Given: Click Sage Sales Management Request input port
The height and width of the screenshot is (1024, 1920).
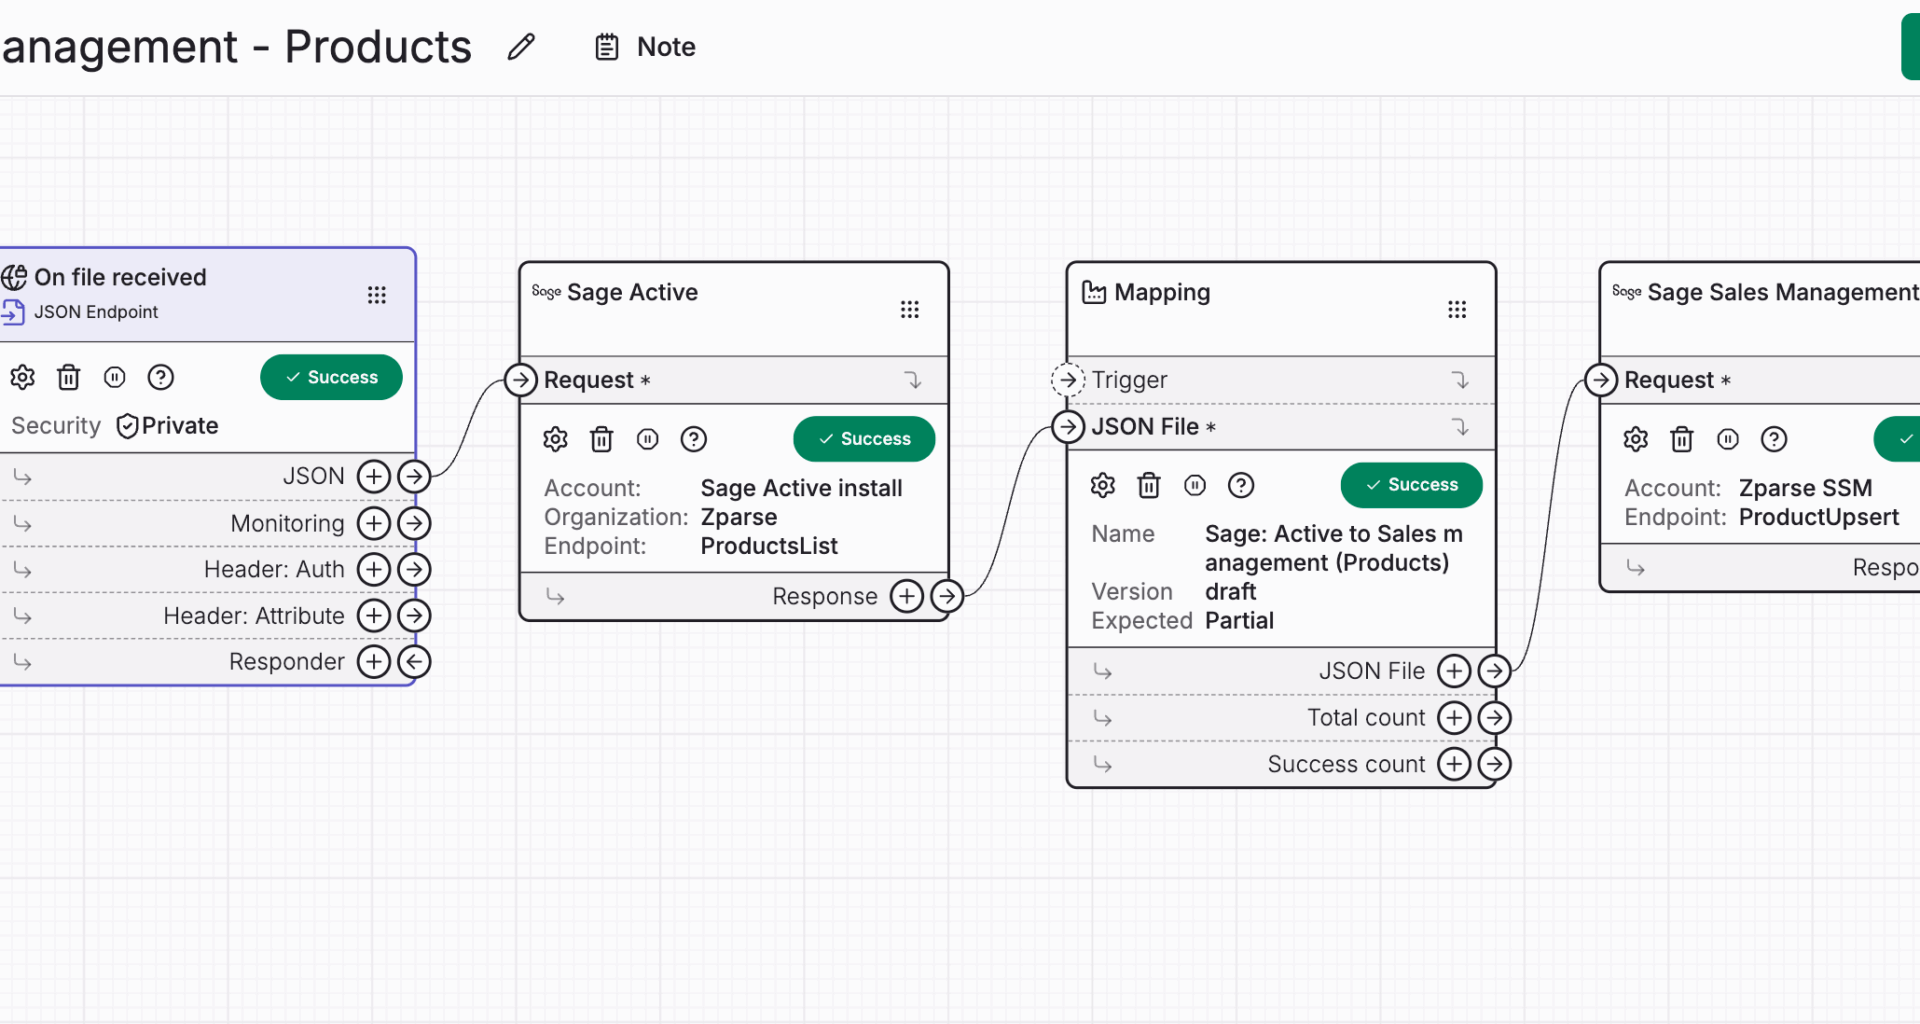Looking at the screenshot, I should pos(1601,380).
